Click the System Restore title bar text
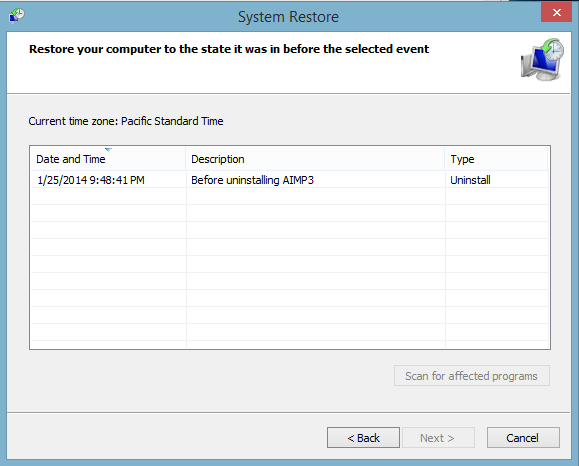579x466 pixels. [x=288, y=17]
